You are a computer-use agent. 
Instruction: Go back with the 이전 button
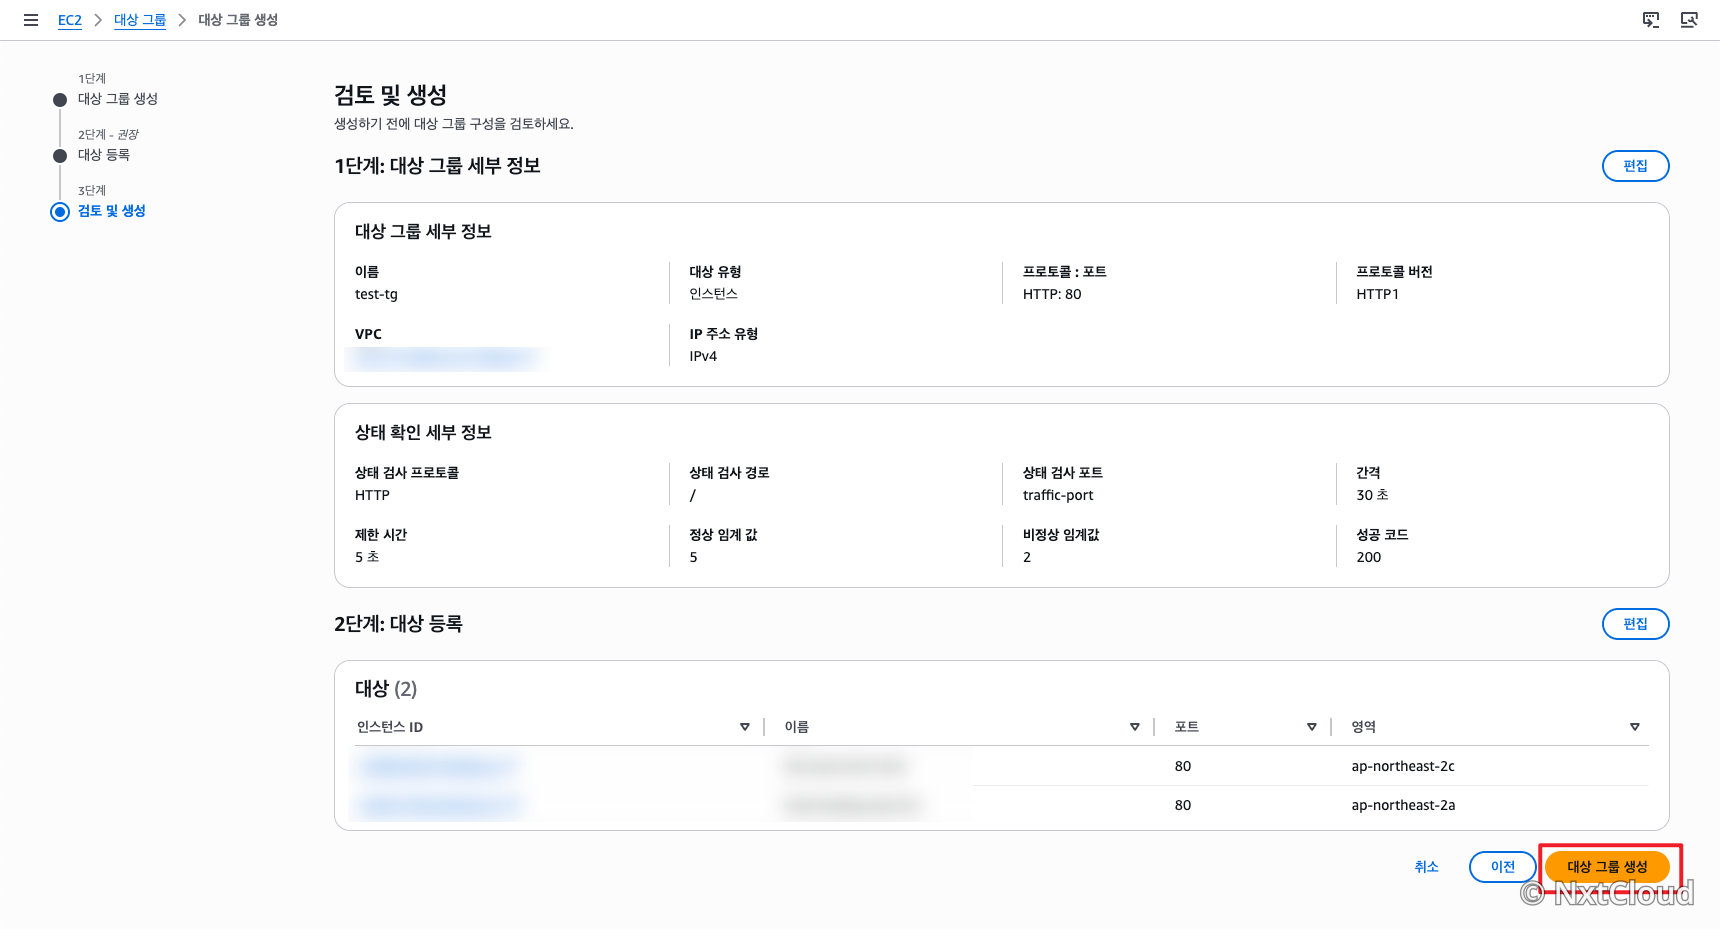tap(1502, 867)
